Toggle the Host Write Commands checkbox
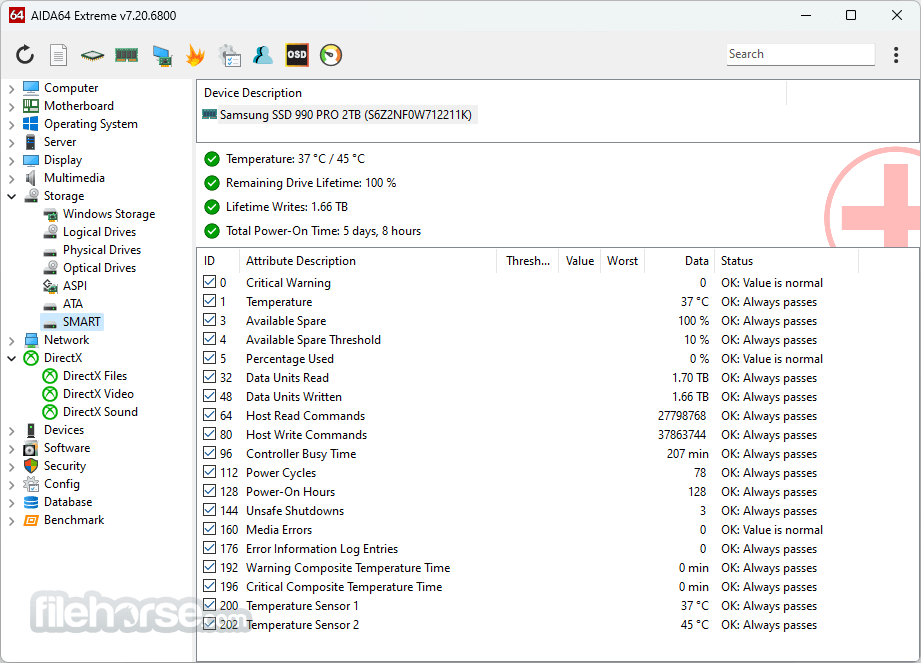921x663 pixels. click(x=210, y=435)
